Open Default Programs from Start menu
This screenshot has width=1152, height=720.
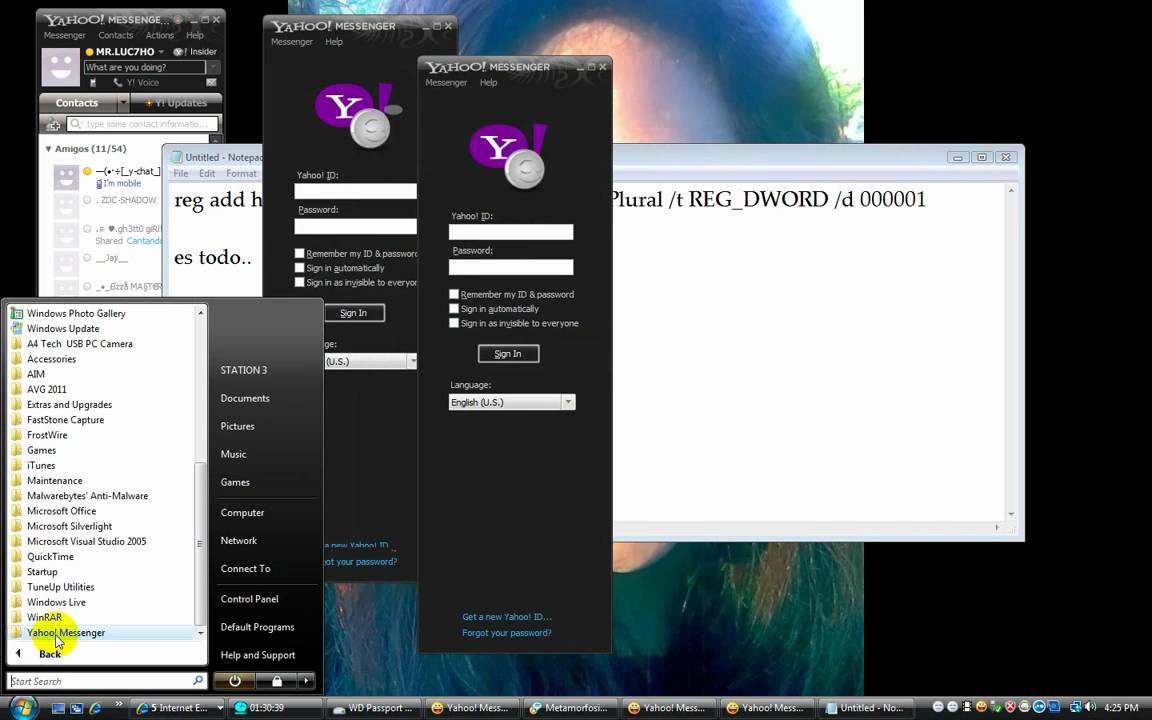(x=257, y=627)
